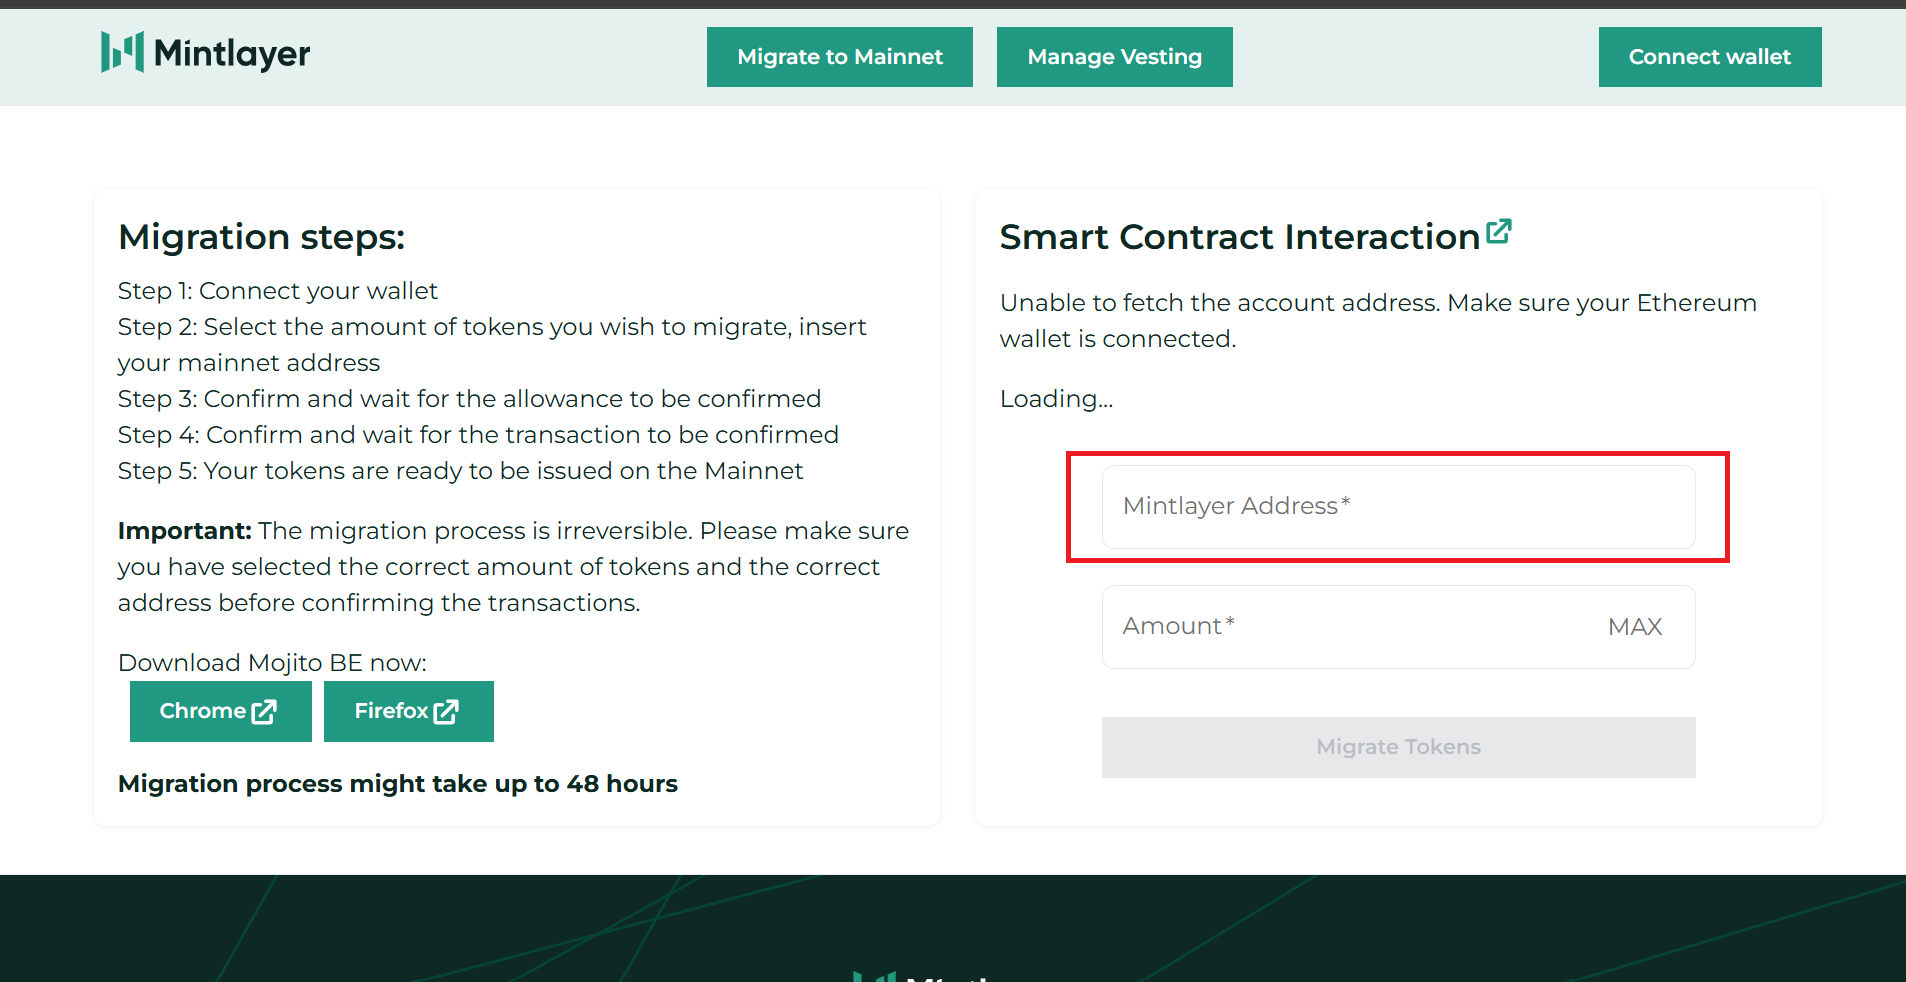This screenshot has height=982, width=1906.
Task: Click the Smart Contract Interaction heading
Action: 1239,237
